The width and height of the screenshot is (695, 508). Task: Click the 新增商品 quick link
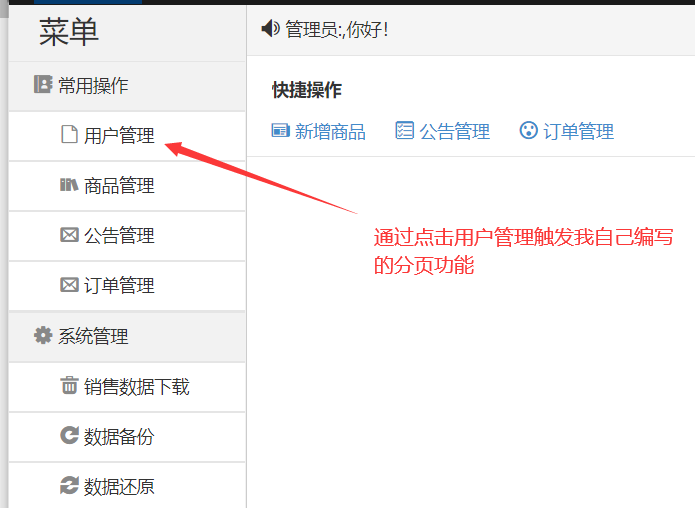click(x=318, y=132)
